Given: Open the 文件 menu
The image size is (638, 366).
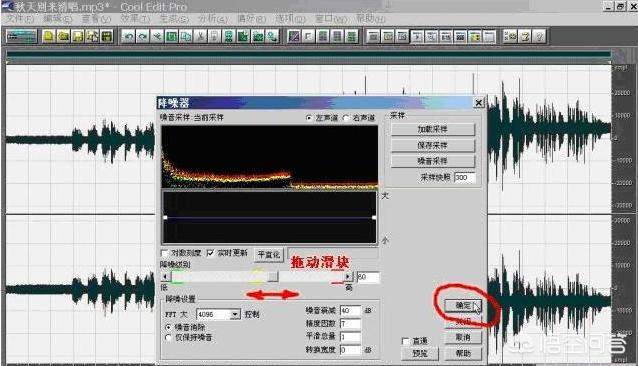Looking at the screenshot, I should coord(20,19).
